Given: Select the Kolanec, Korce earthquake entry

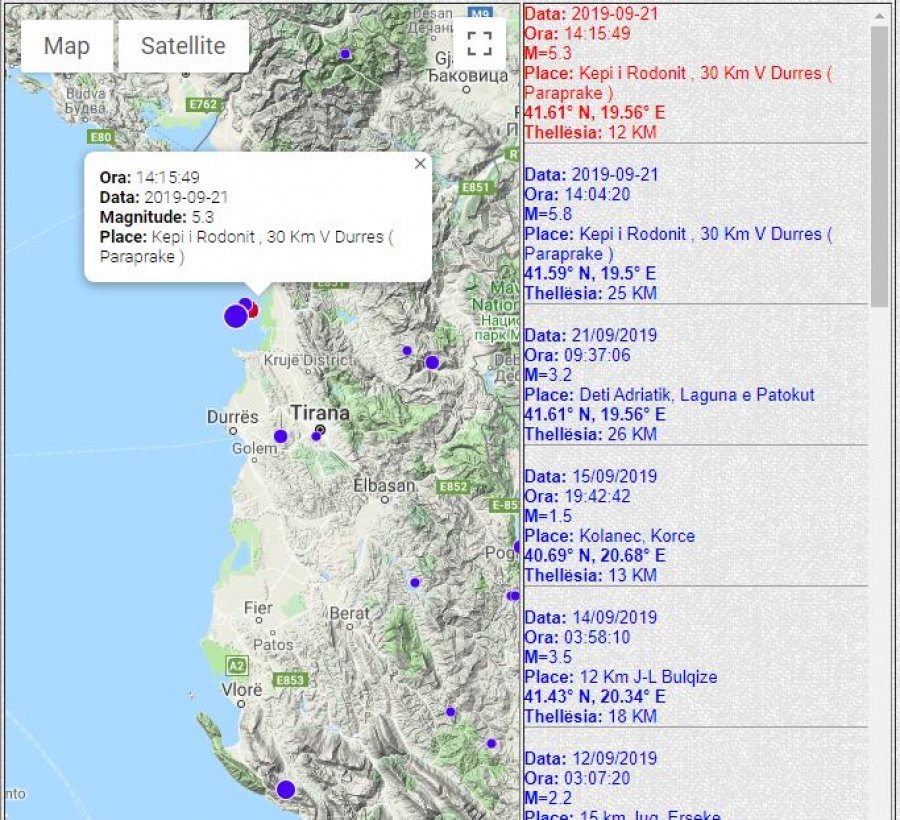Looking at the screenshot, I should [x=695, y=526].
